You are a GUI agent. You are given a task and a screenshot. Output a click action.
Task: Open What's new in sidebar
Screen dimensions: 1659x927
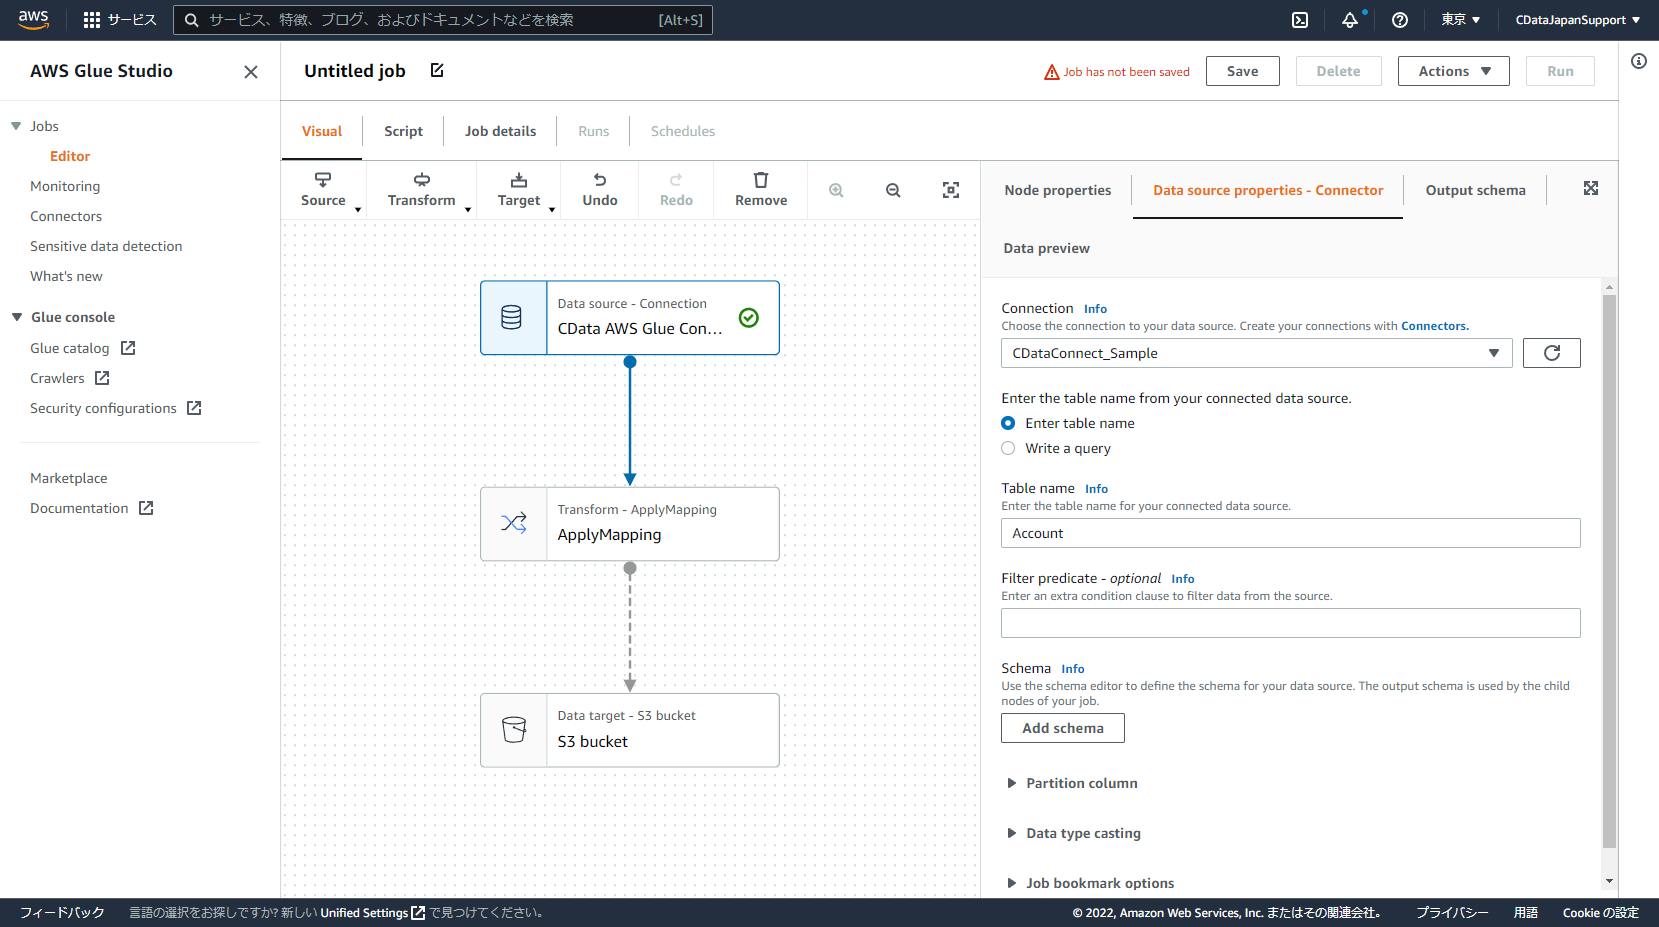coord(66,276)
